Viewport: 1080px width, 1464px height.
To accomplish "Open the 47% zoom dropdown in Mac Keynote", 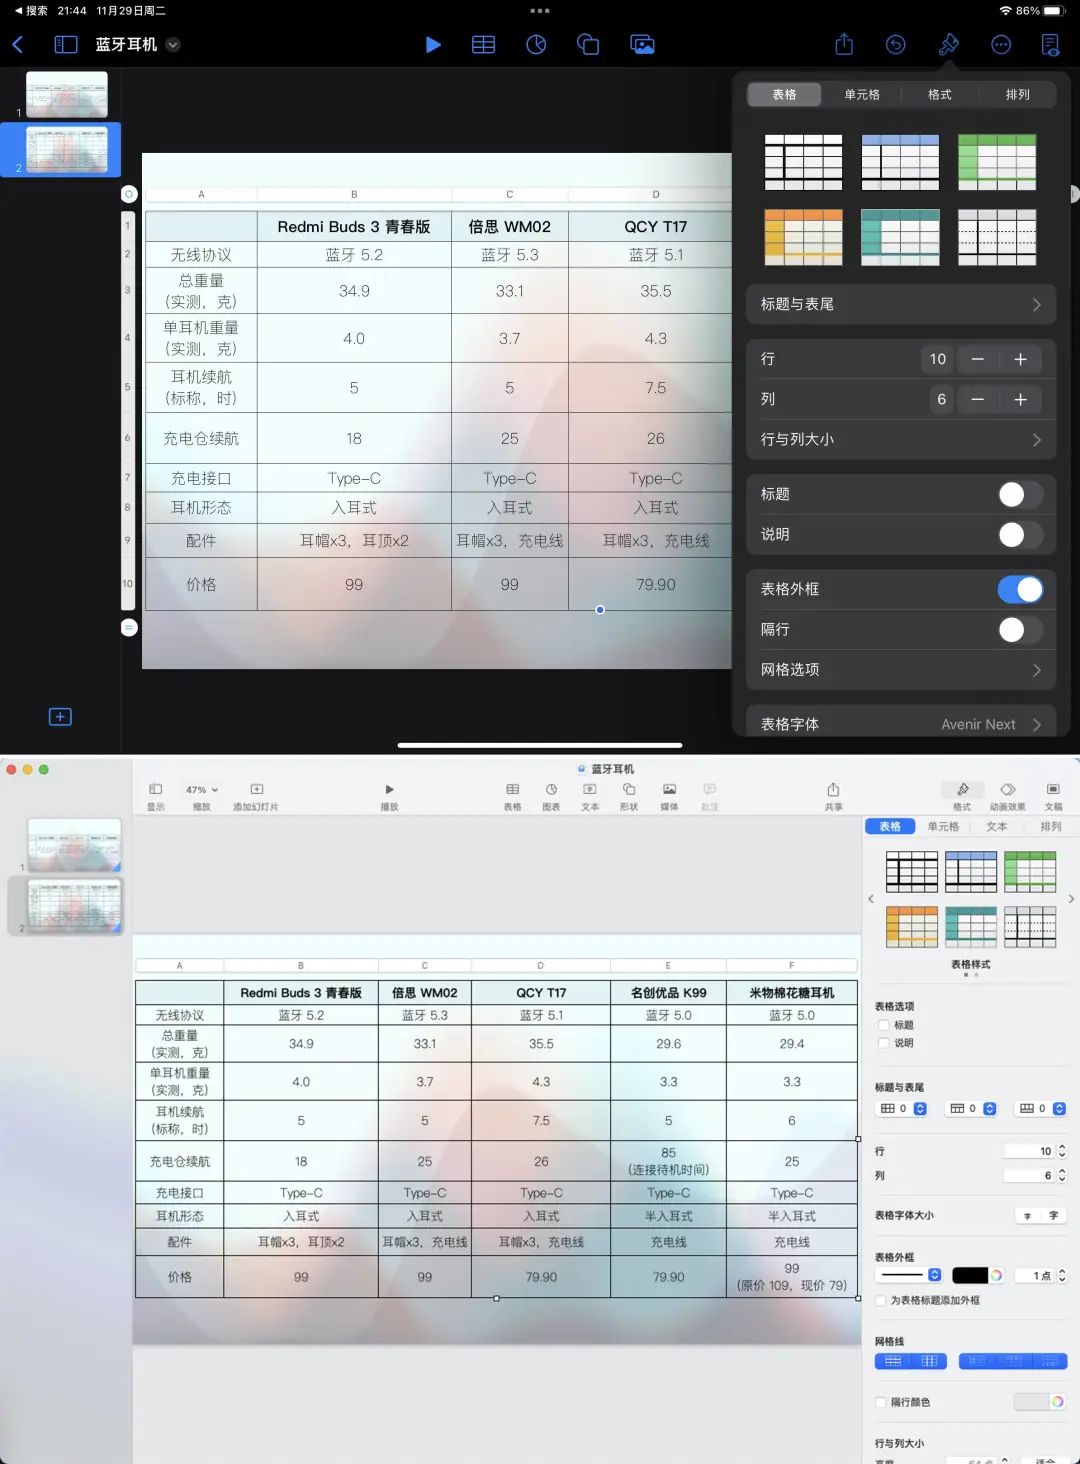I will [199, 790].
